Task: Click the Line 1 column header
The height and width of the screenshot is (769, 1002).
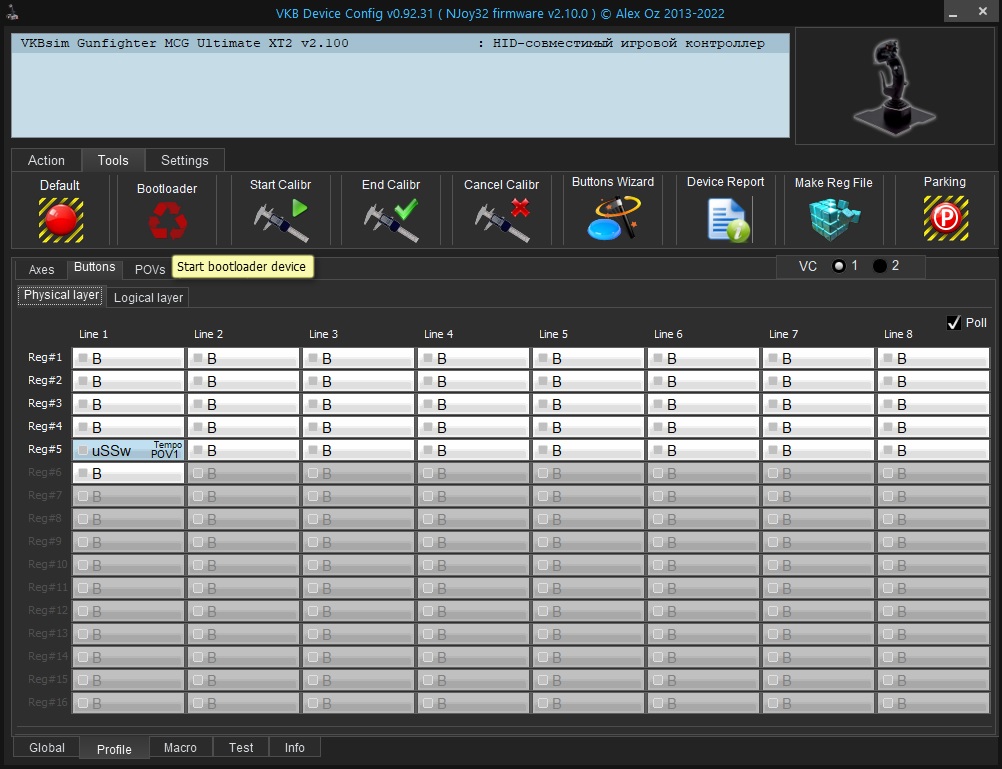Action: click(93, 334)
